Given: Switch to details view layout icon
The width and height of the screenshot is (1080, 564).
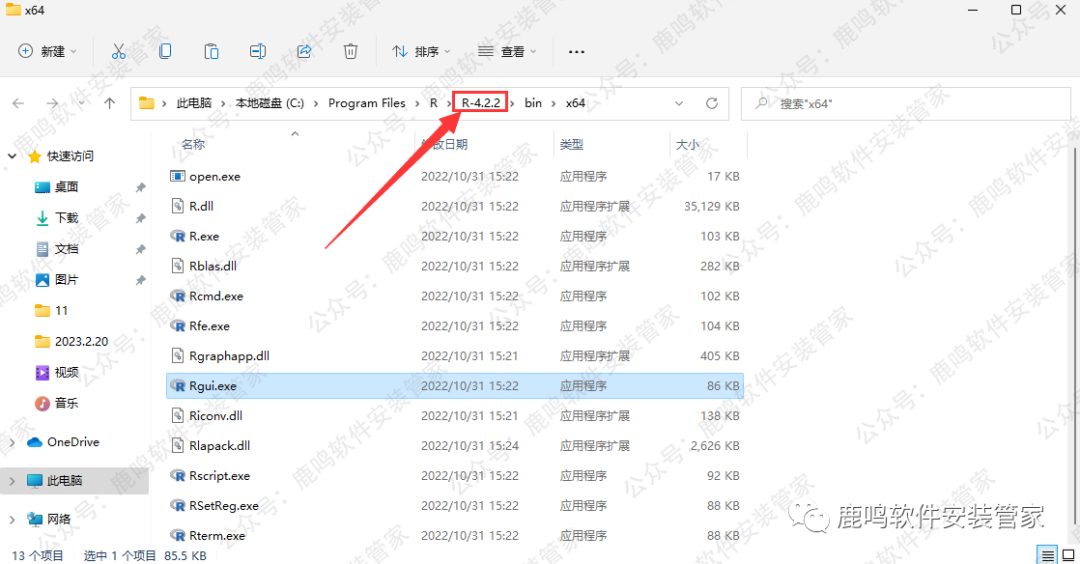Looking at the screenshot, I should (1046, 555).
